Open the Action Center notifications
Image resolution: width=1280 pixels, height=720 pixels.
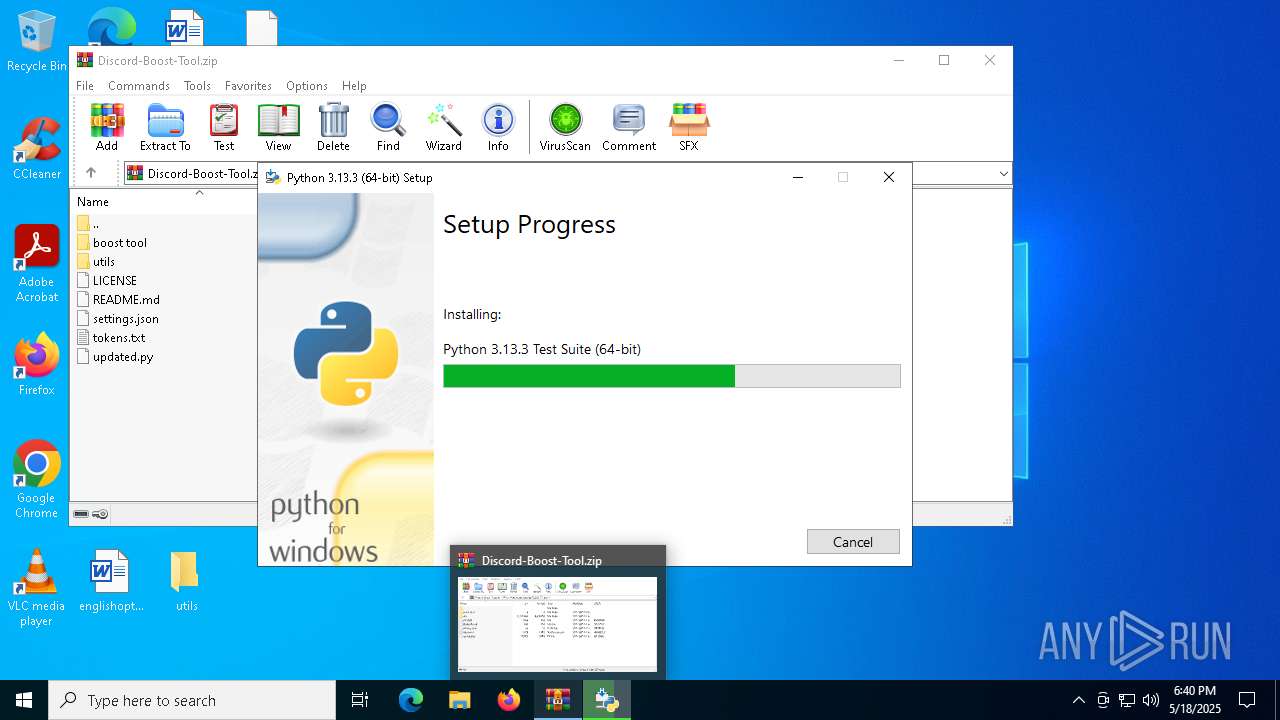(x=1247, y=700)
